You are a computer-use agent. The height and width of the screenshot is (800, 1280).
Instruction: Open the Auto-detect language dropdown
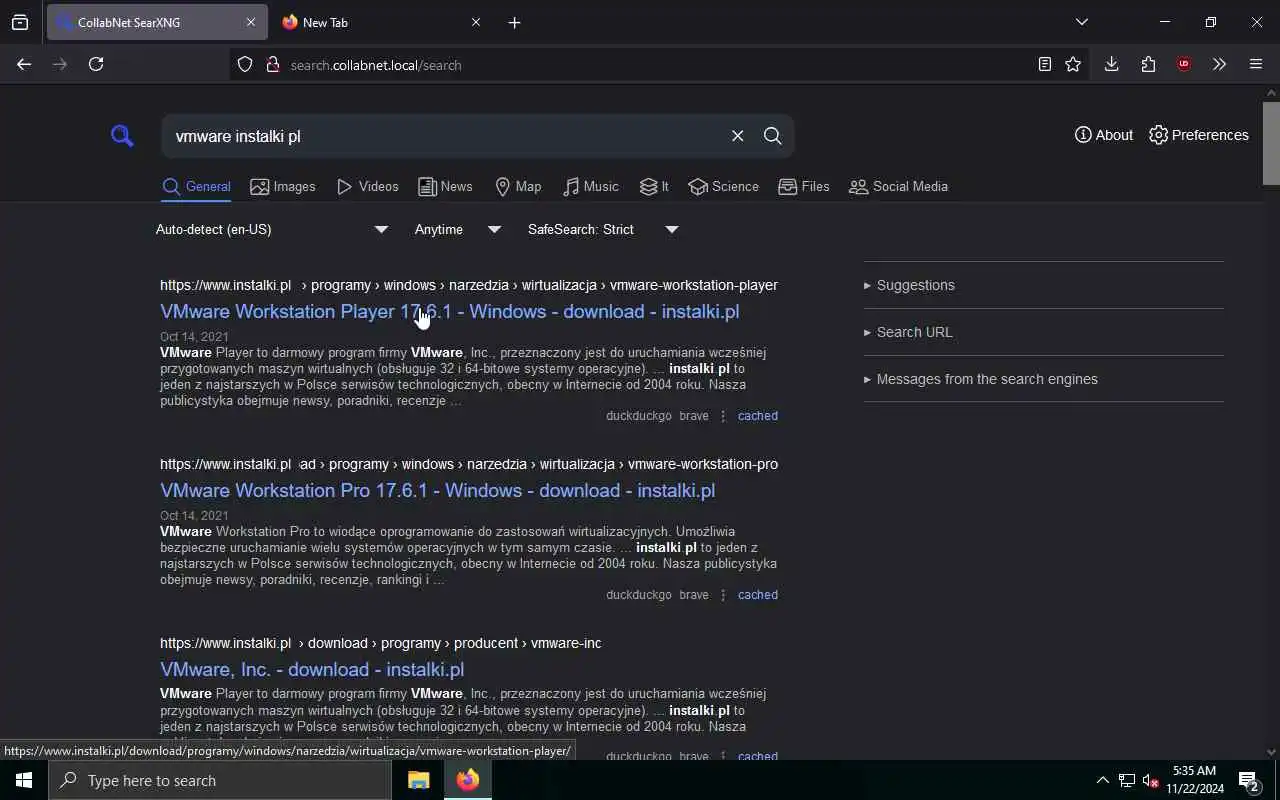point(271,230)
